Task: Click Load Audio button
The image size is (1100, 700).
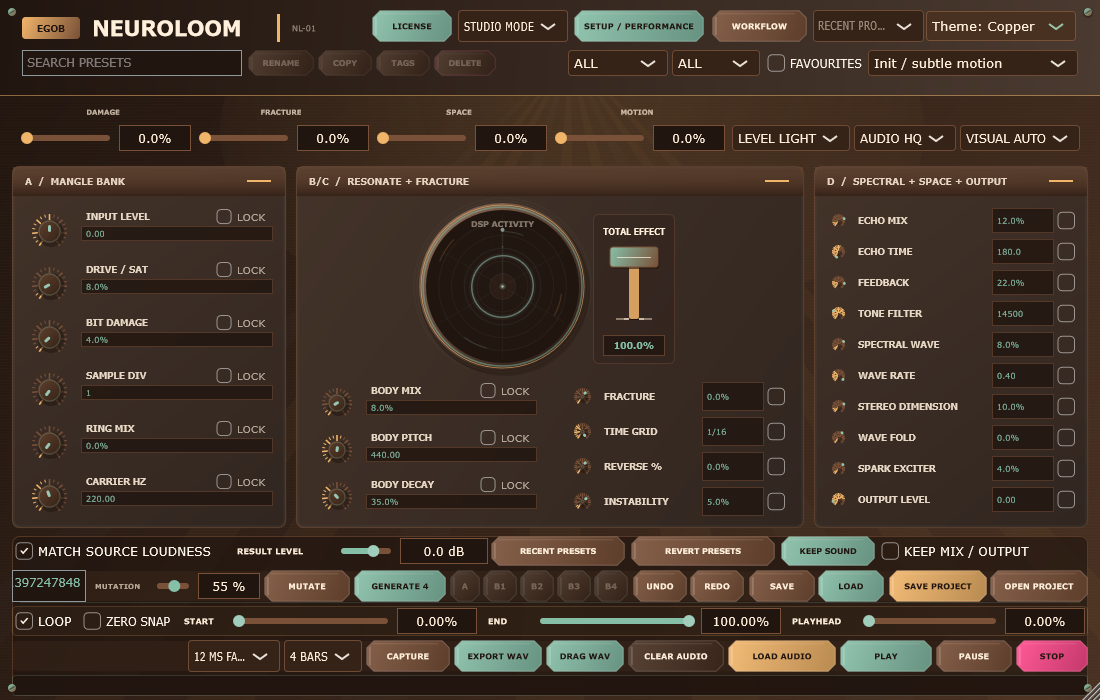Action: click(782, 657)
